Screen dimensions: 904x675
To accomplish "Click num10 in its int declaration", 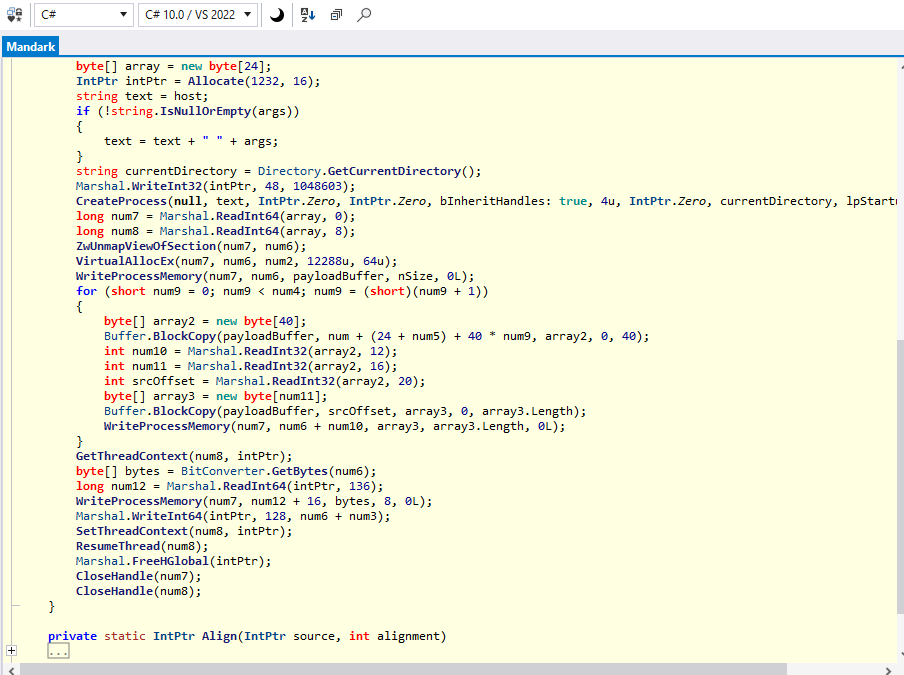I will (149, 351).
